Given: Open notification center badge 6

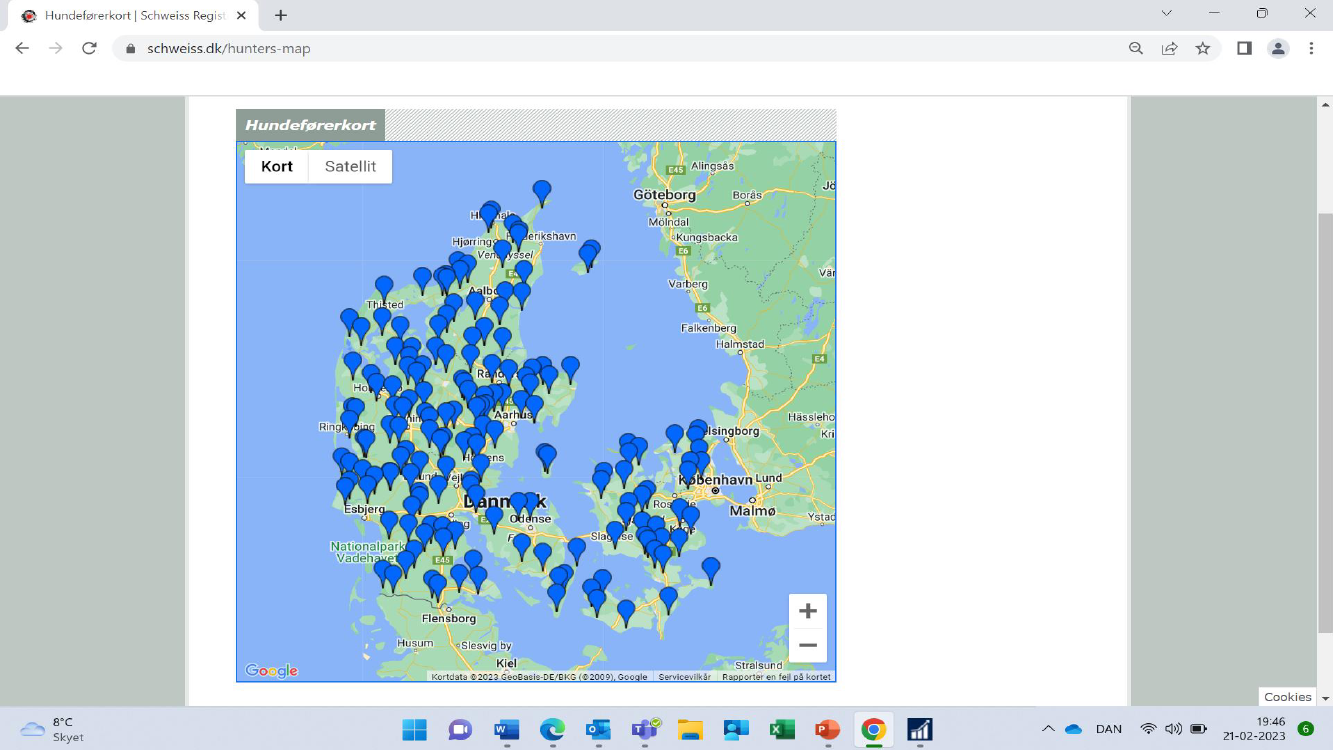Looking at the screenshot, I should pos(1306,729).
